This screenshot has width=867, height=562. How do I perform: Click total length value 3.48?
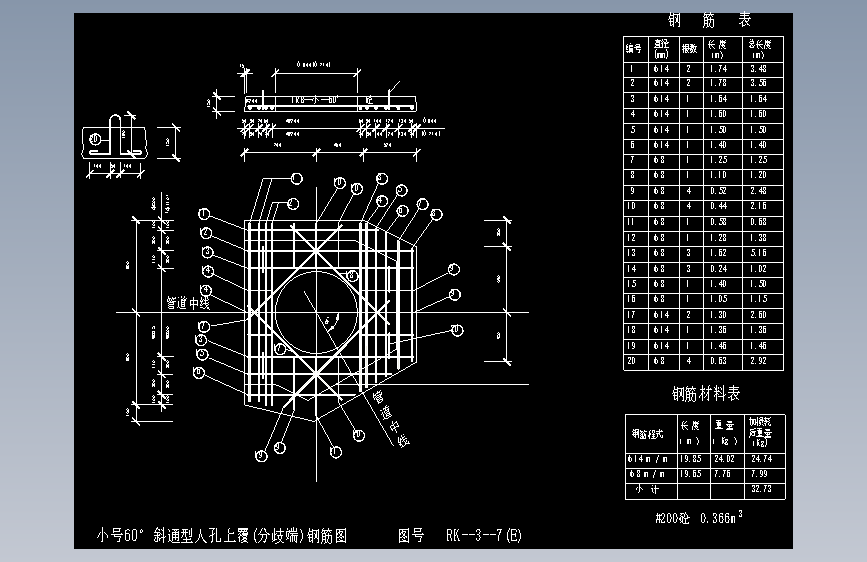coord(758,69)
